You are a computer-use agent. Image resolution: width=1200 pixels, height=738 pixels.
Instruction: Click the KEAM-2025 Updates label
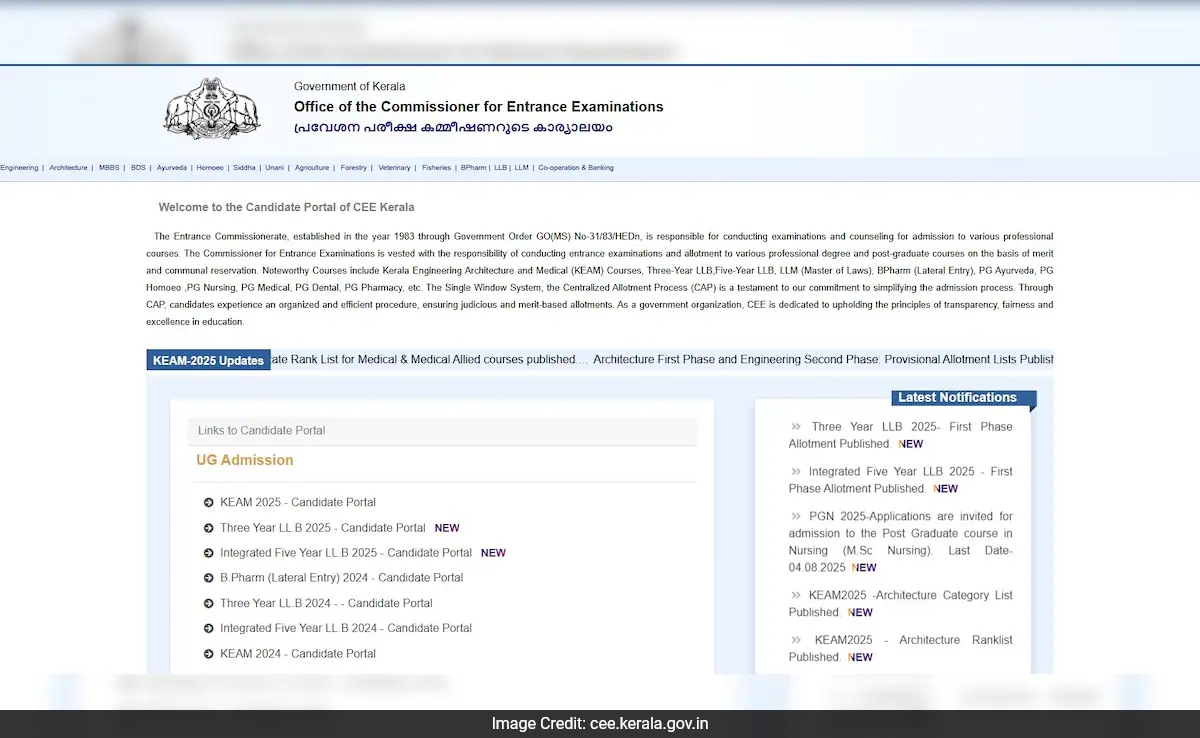pyautogui.click(x=208, y=359)
